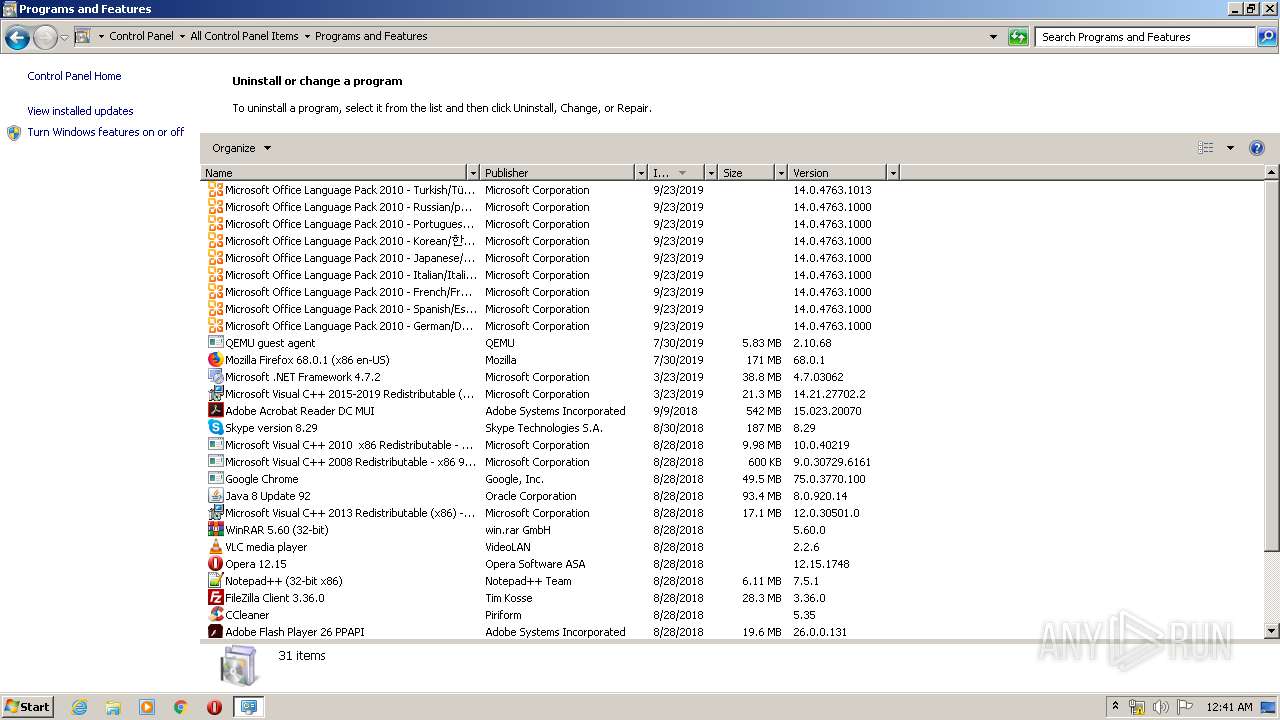Open the Name column filter dropdown
The width and height of the screenshot is (1280, 720).
coord(473,173)
